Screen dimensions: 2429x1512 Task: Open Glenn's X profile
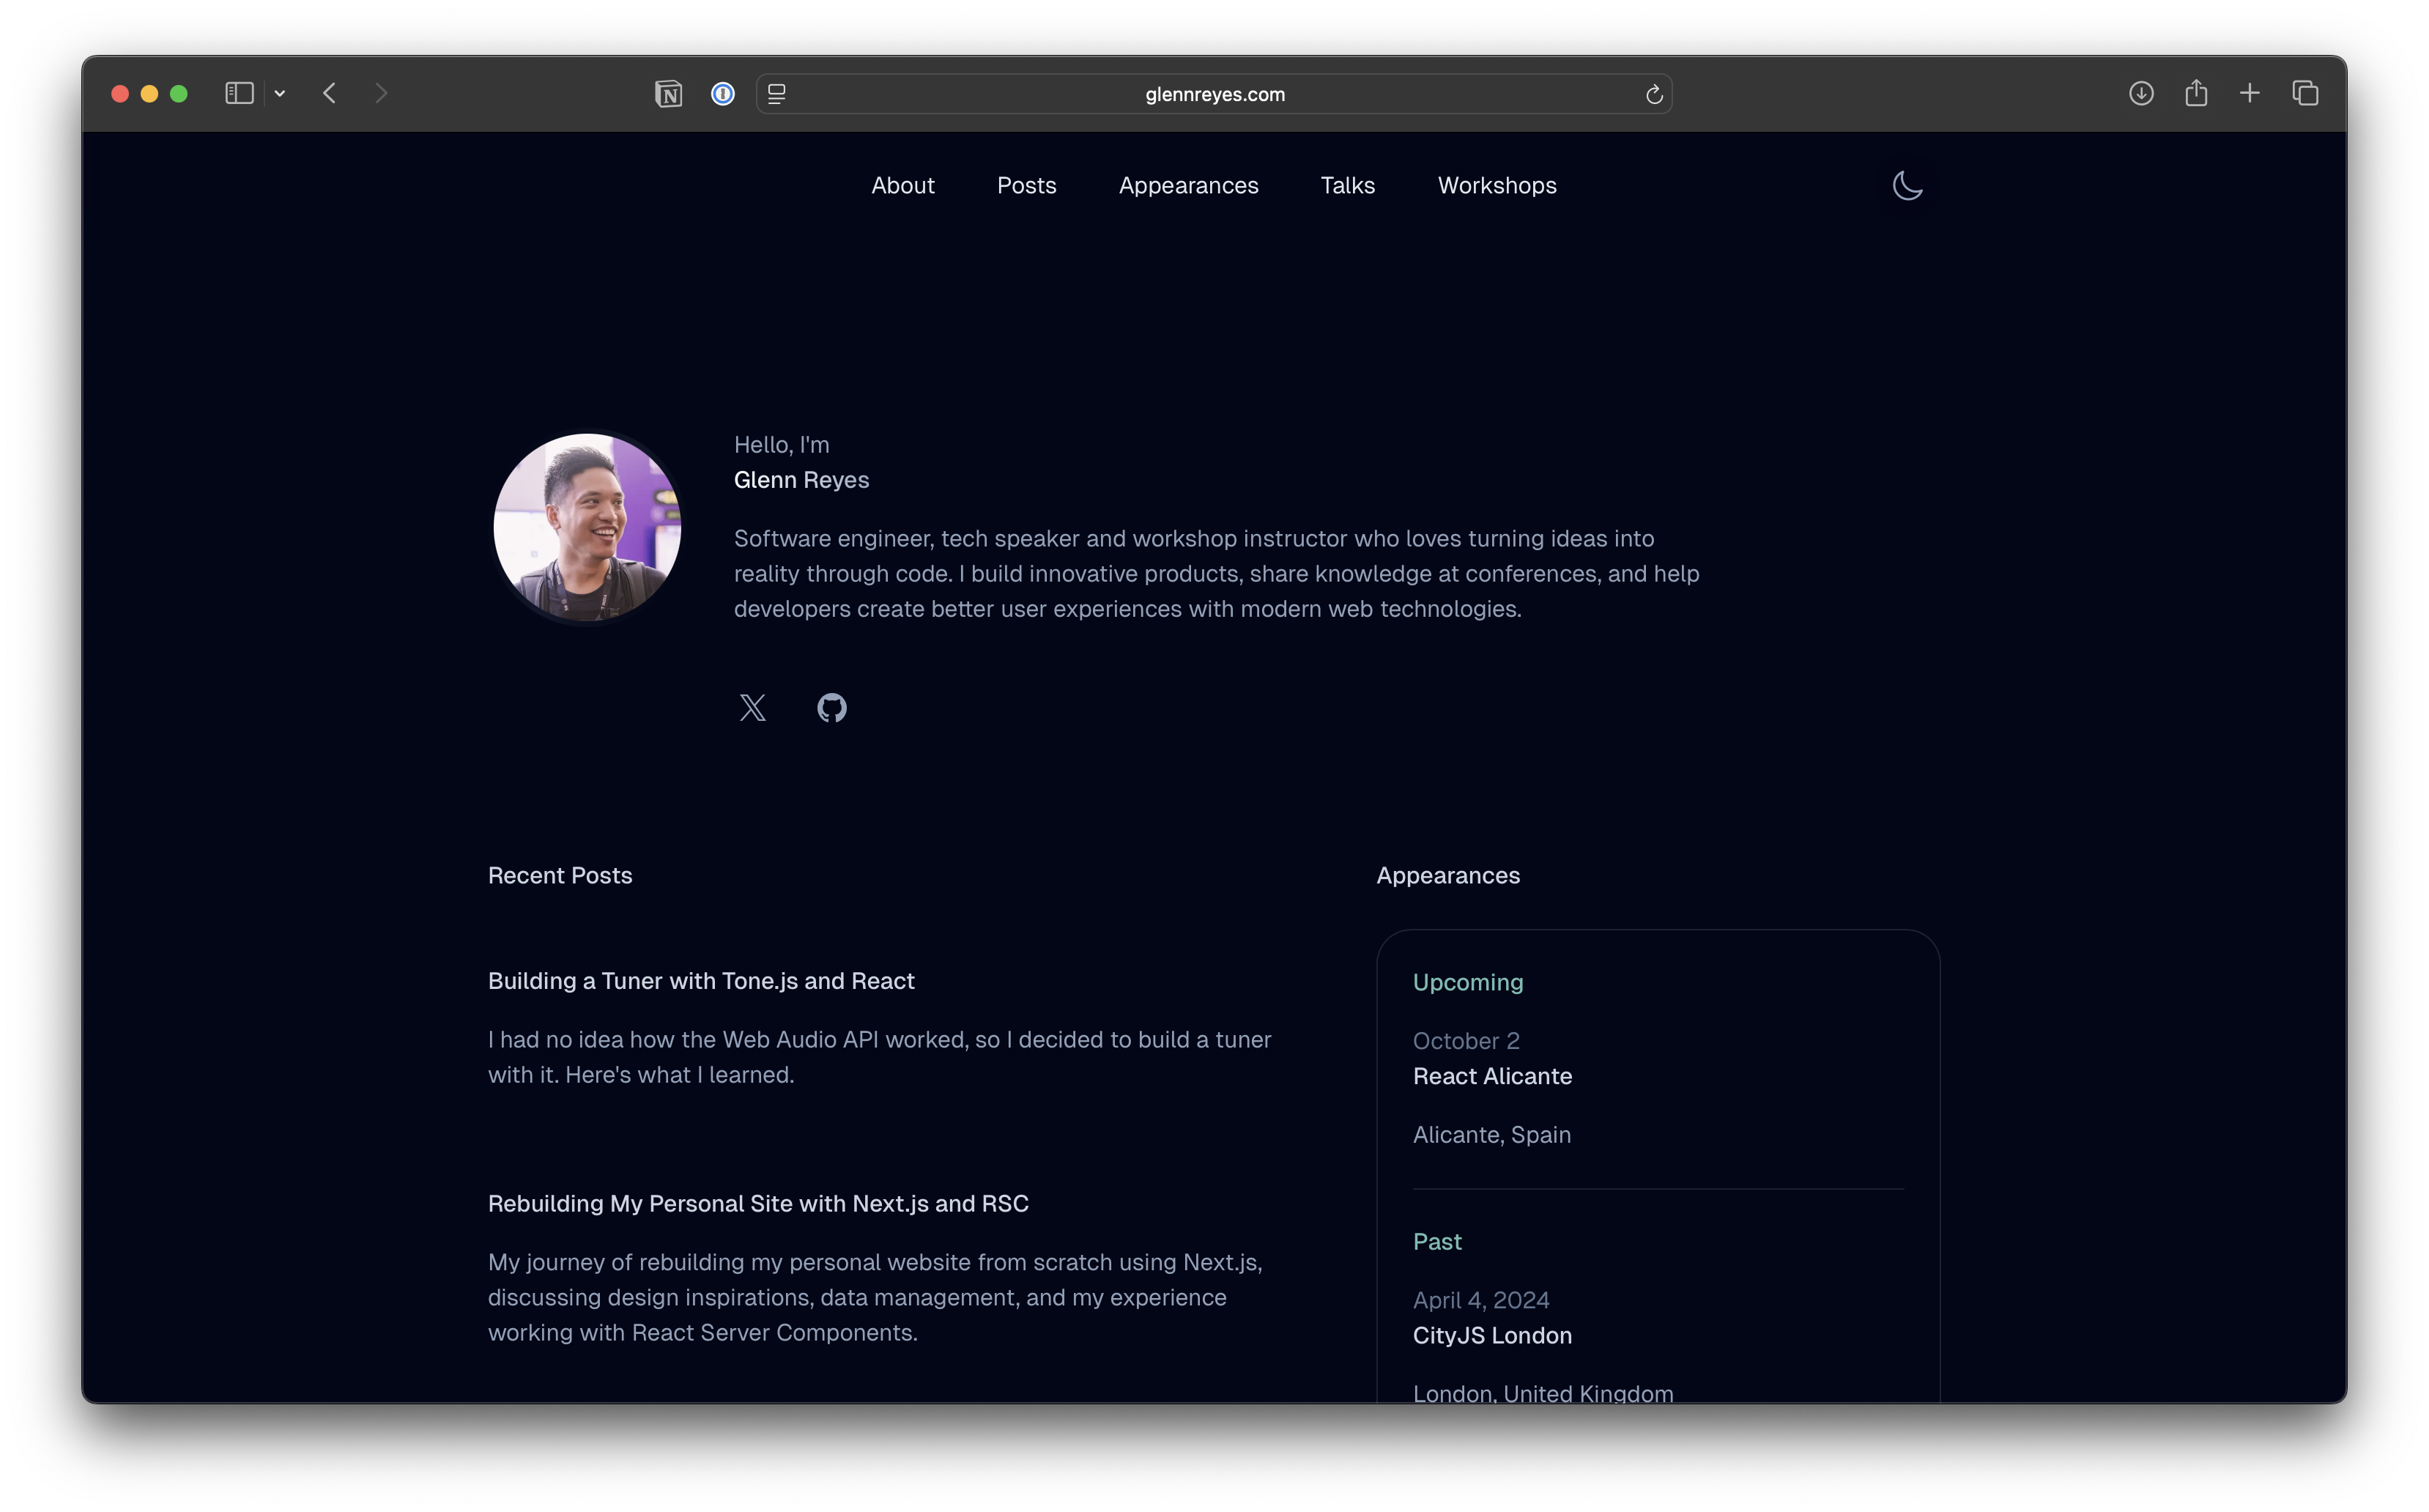click(x=752, y=707)
